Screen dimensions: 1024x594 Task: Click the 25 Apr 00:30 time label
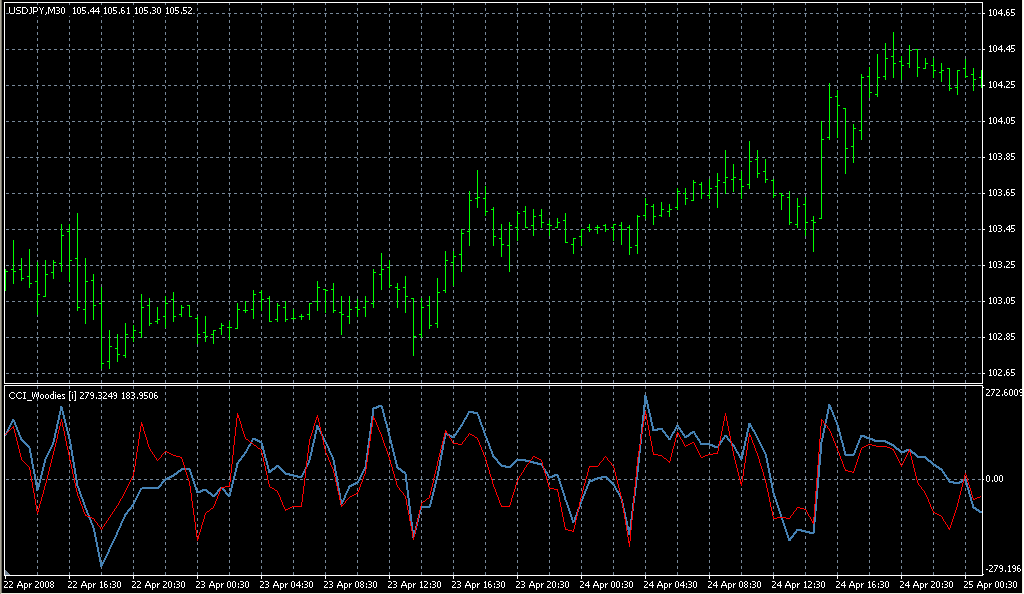(x=990, y=585)
